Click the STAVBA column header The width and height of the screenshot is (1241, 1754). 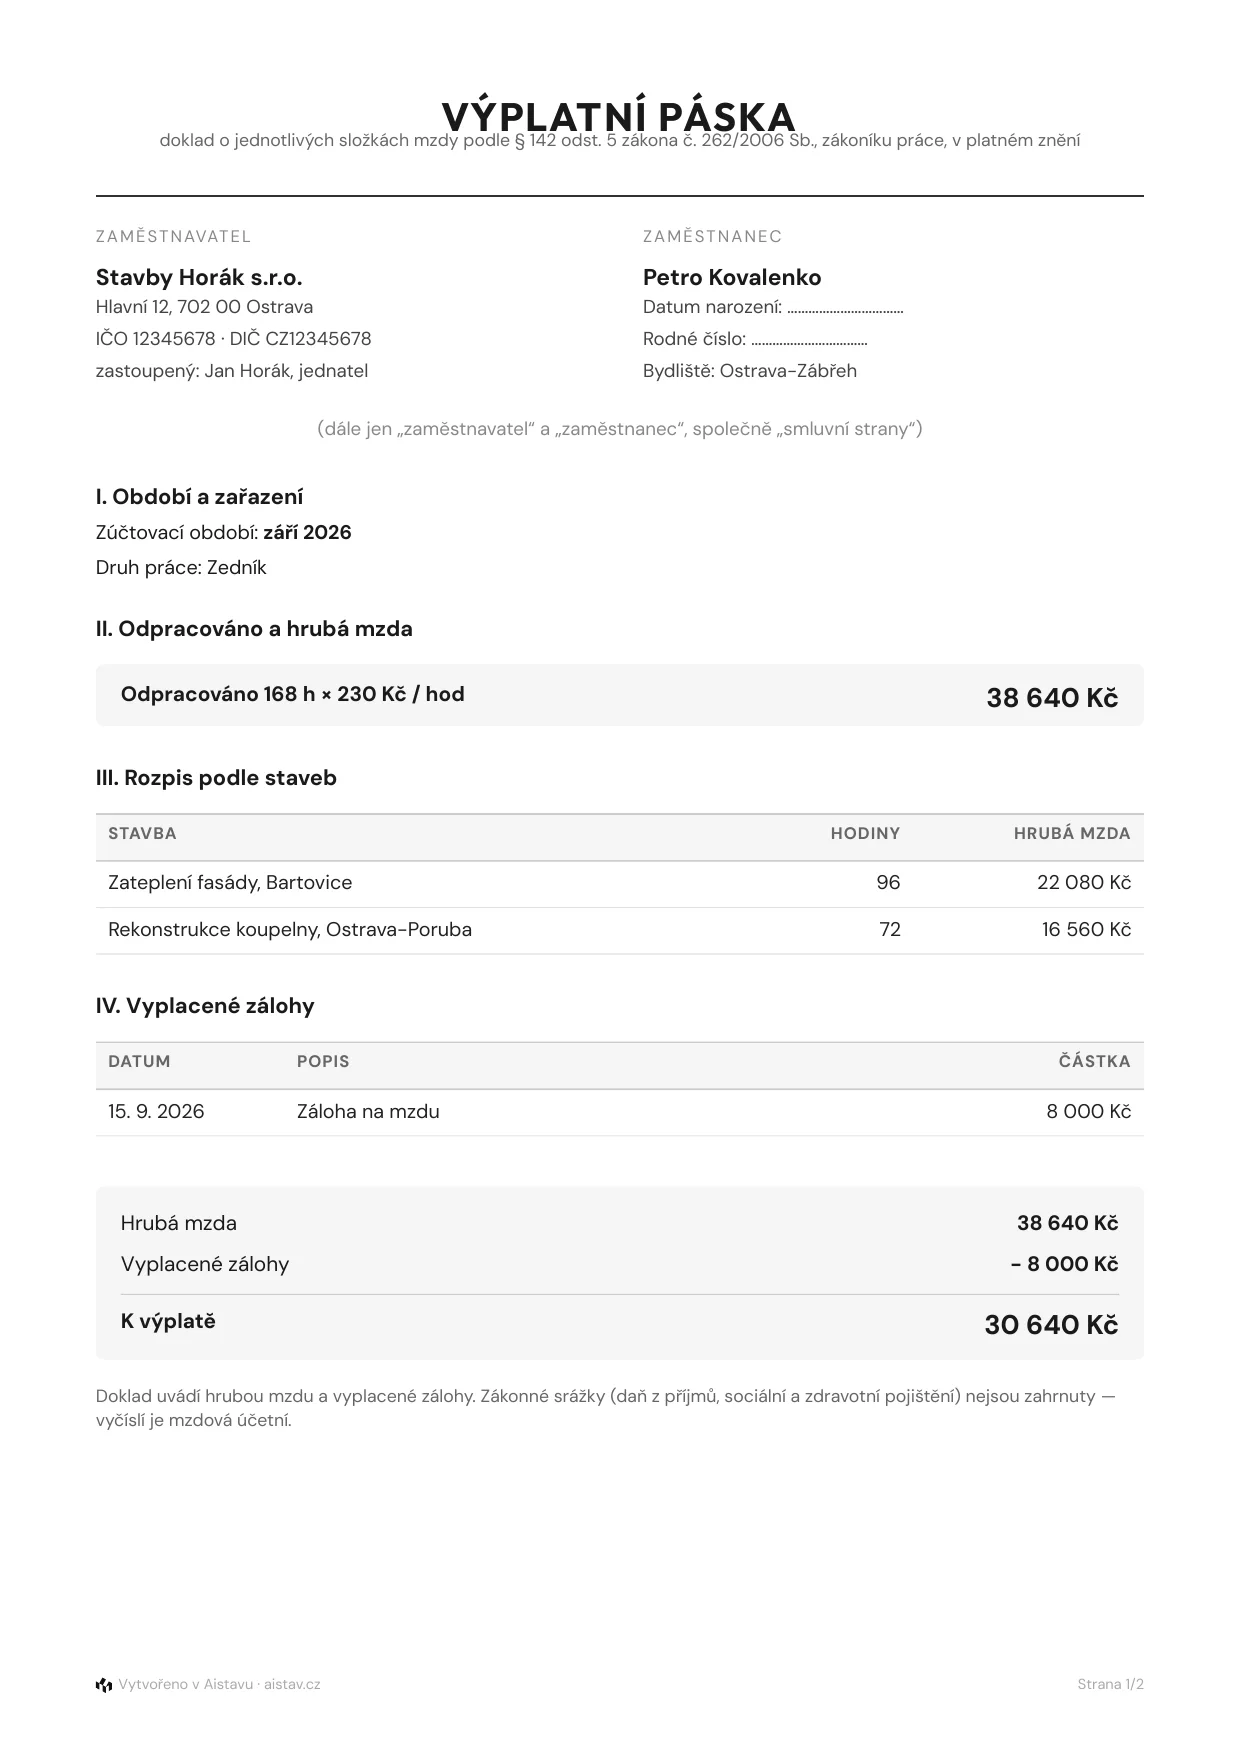click(142, 833)
